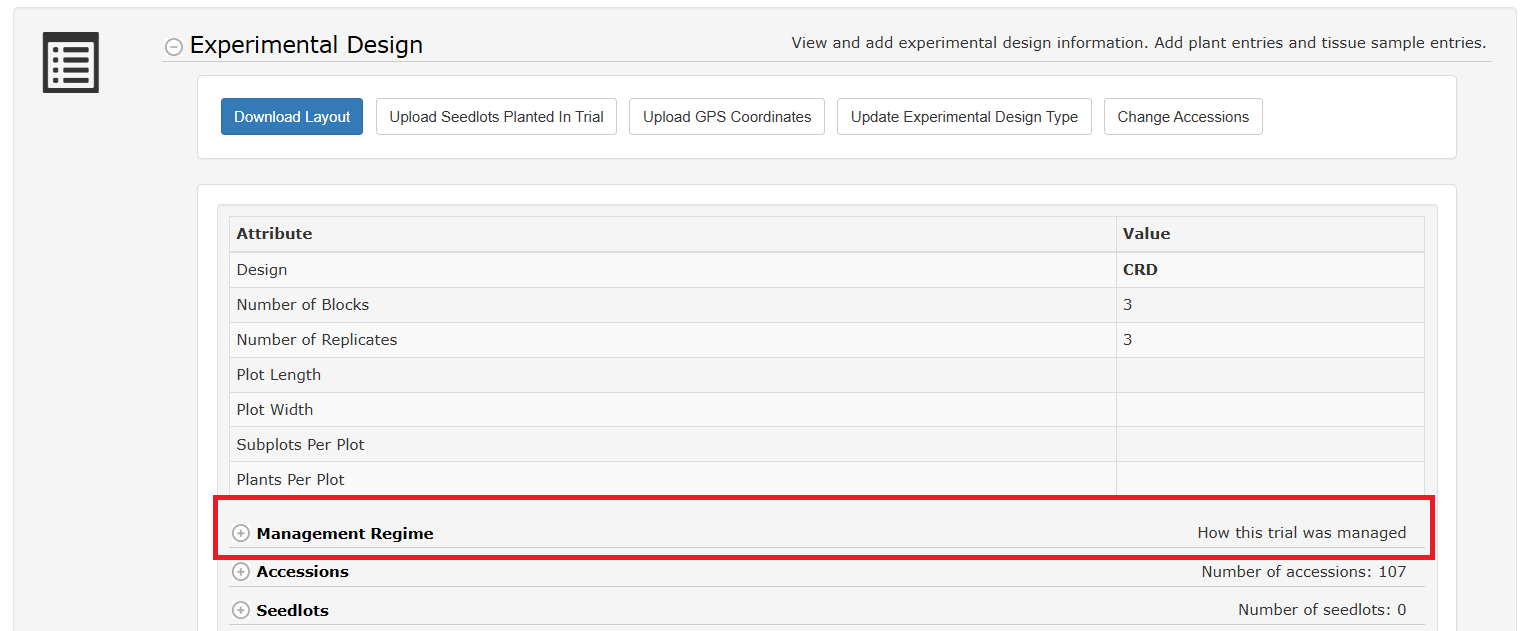Expand the Seedlots section label
Image resolution: width=1534 pixels, height=631 pixels.
(x=292, y=610)
